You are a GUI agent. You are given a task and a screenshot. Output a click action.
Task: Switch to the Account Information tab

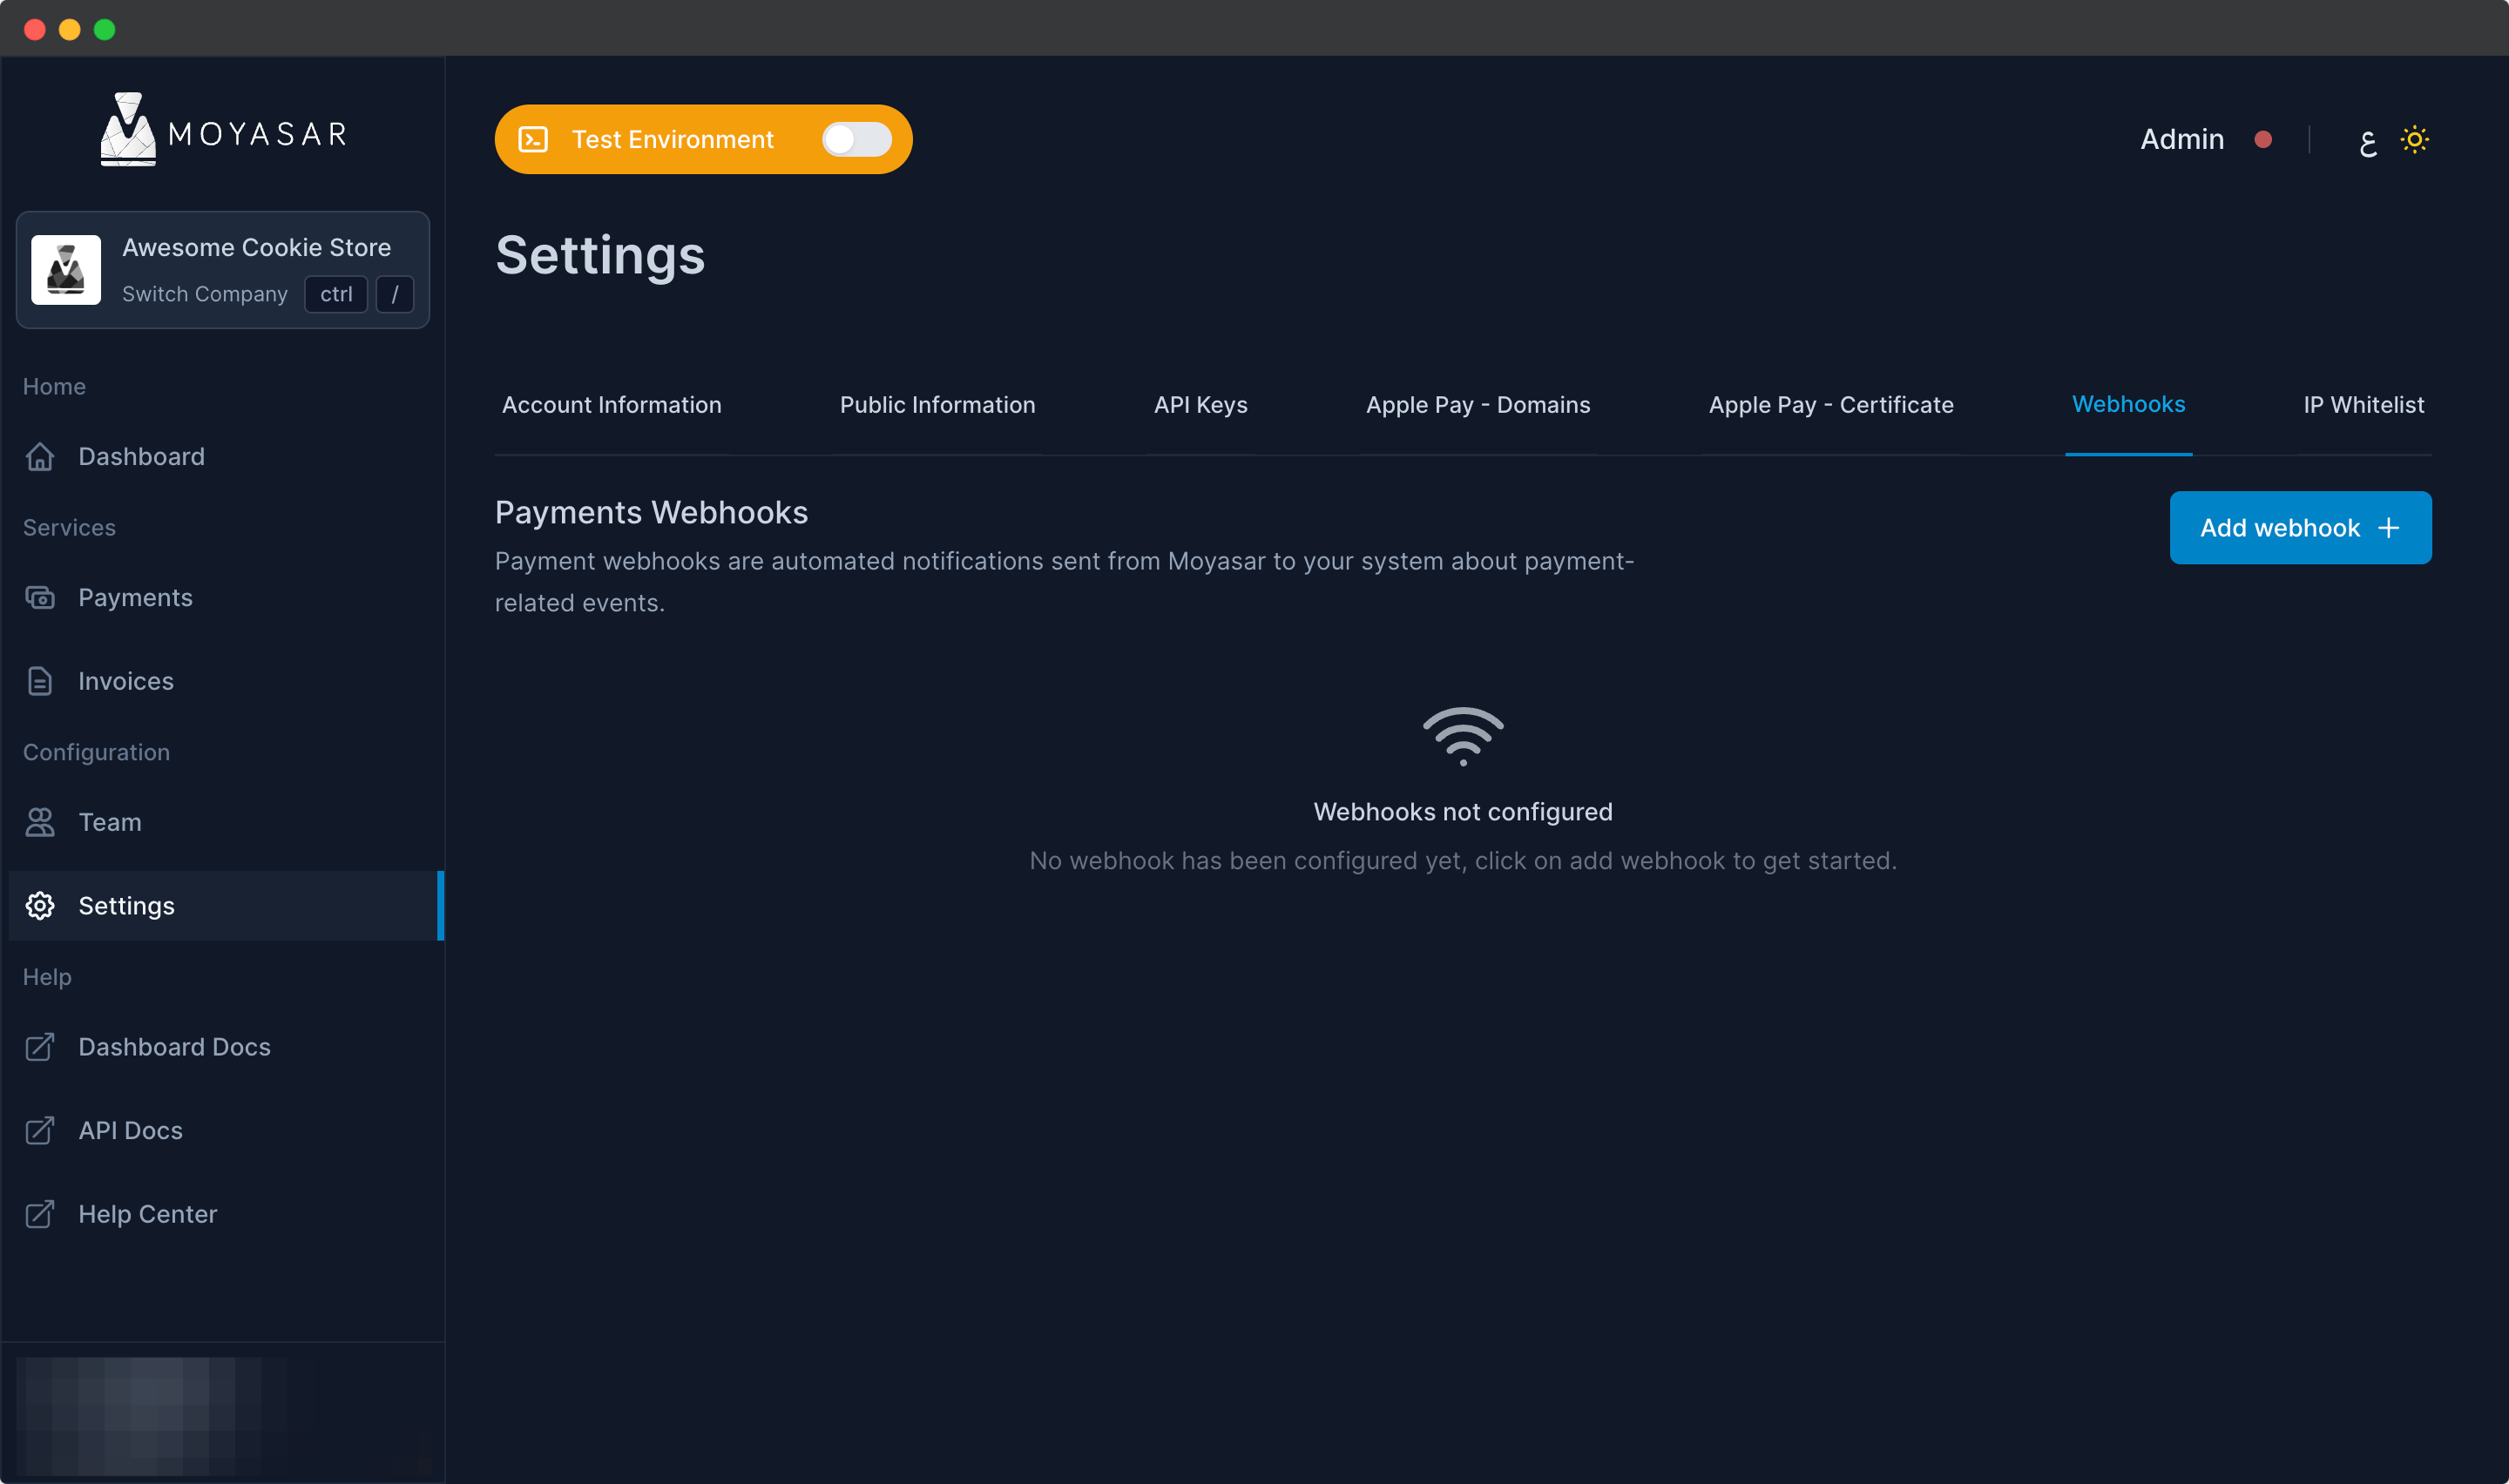click(x=611, y=405)
